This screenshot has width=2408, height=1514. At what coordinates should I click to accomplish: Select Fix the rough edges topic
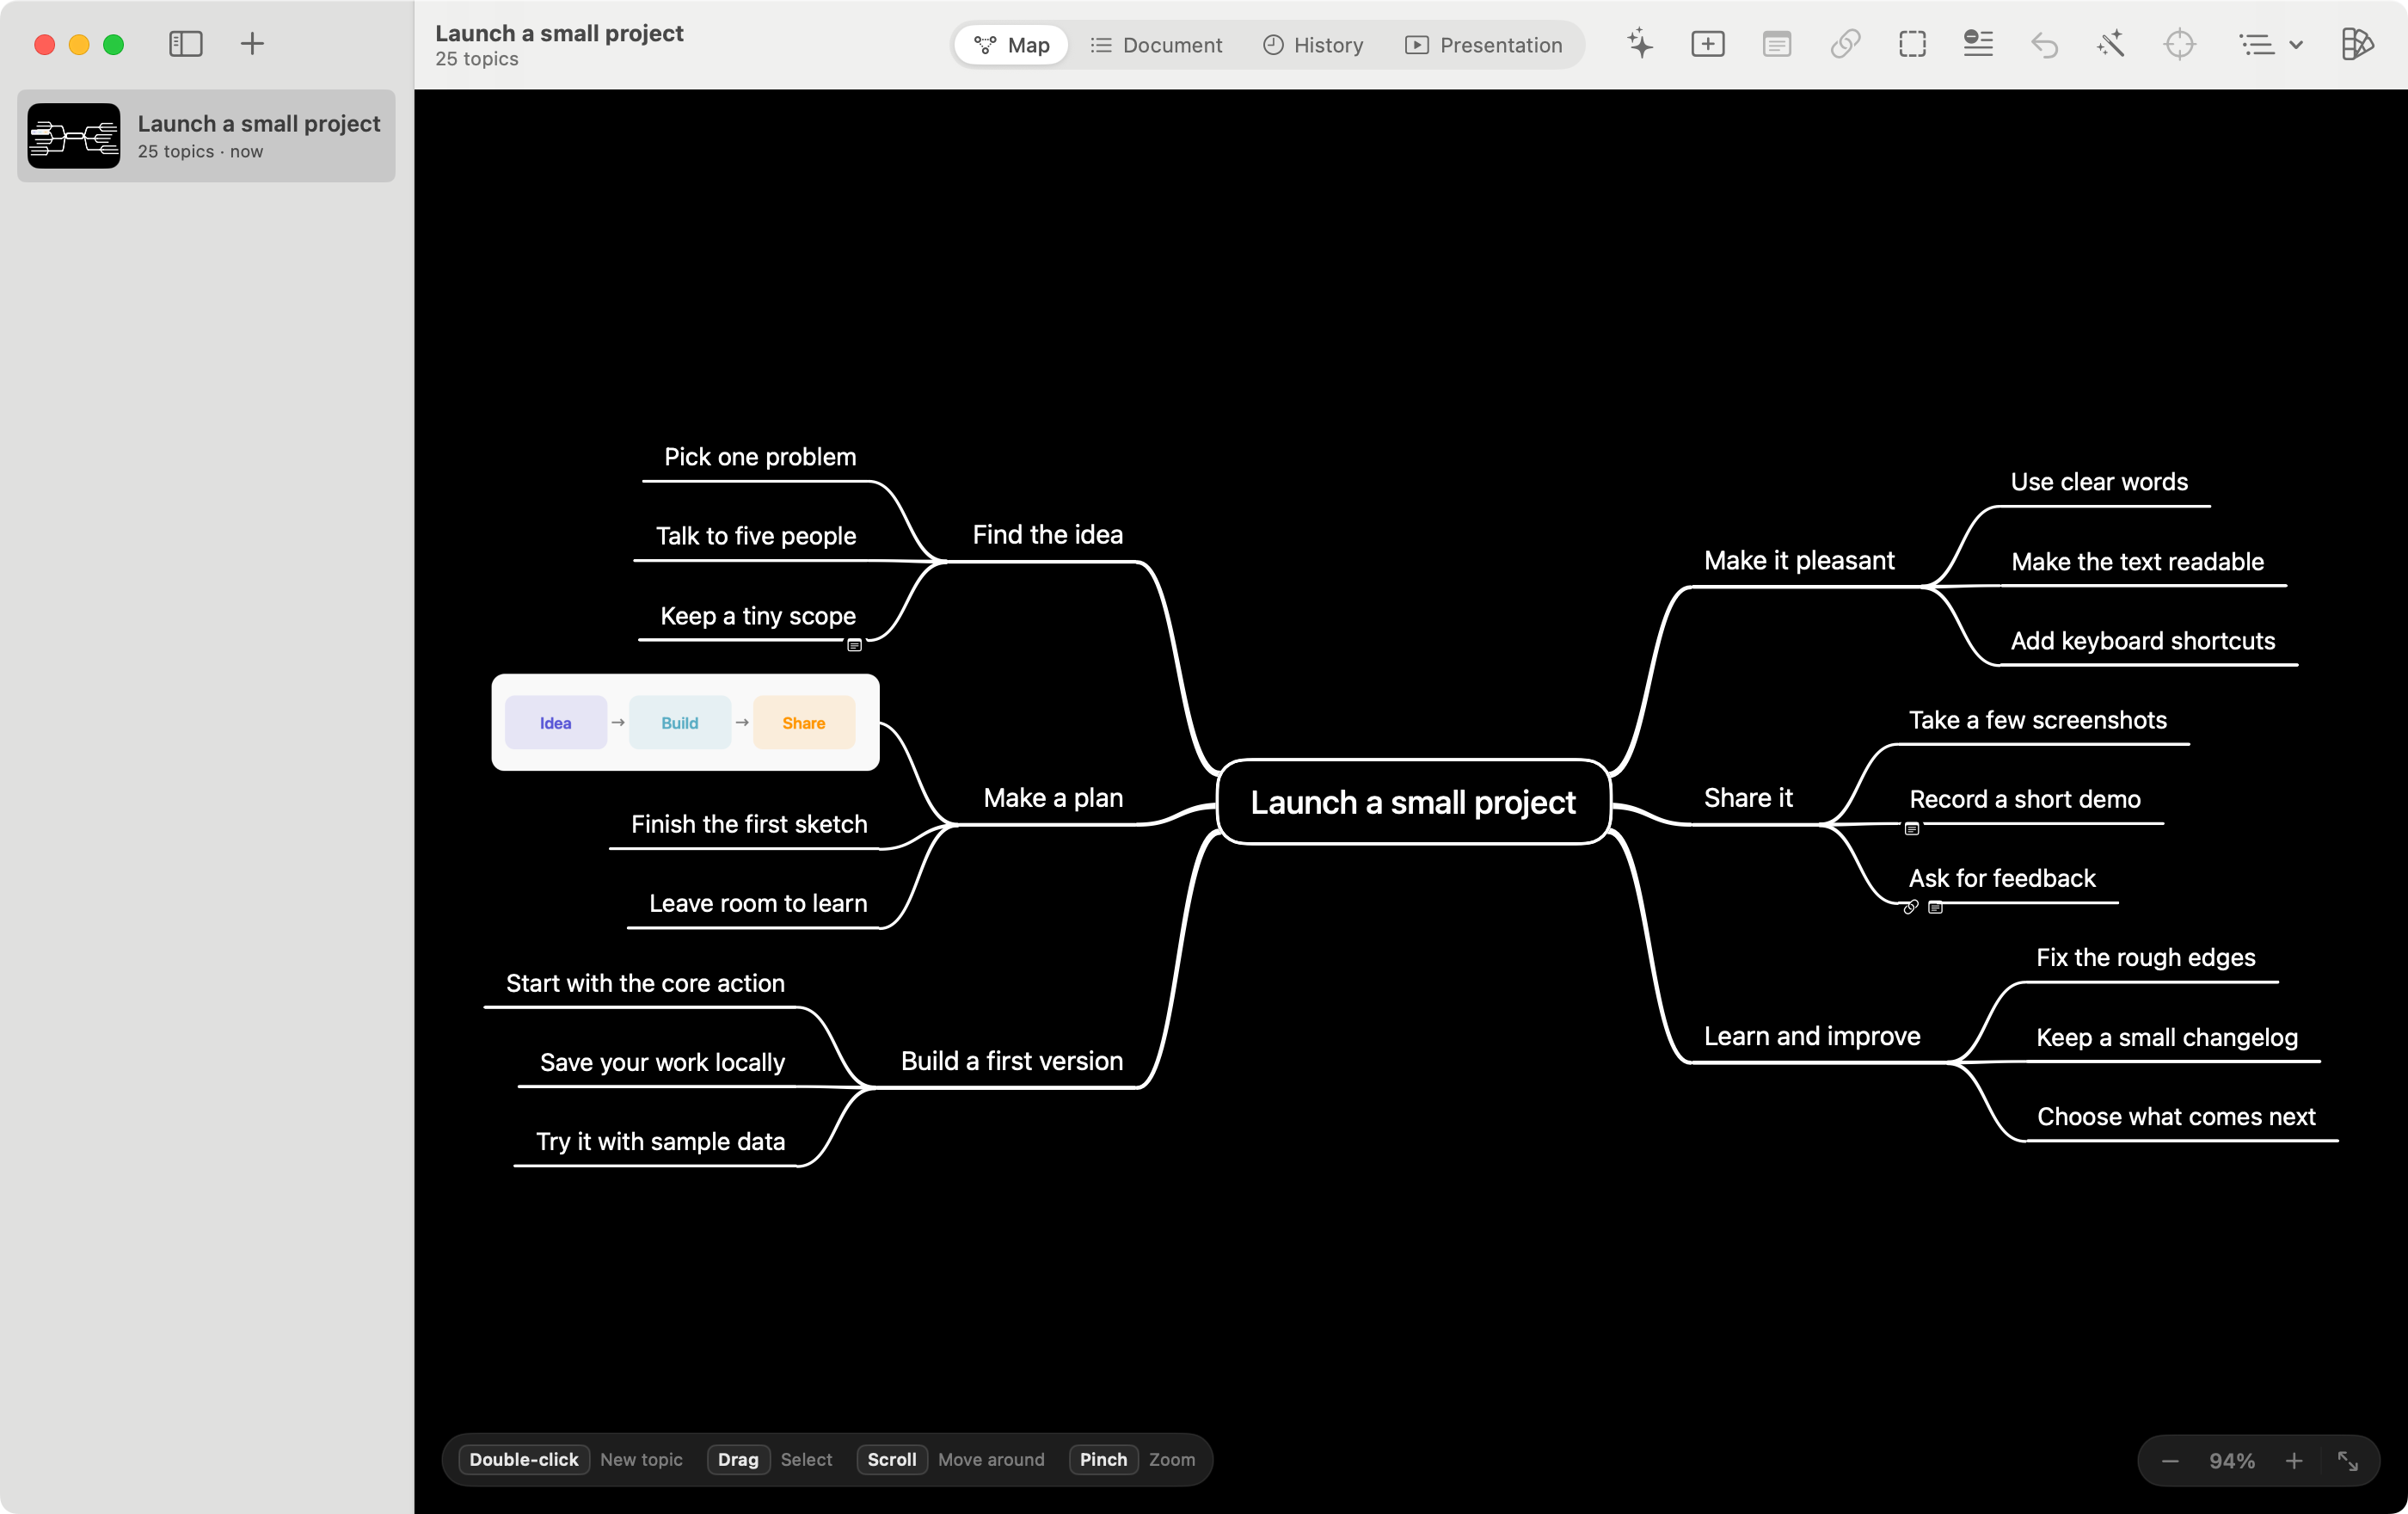point(2146,958)
